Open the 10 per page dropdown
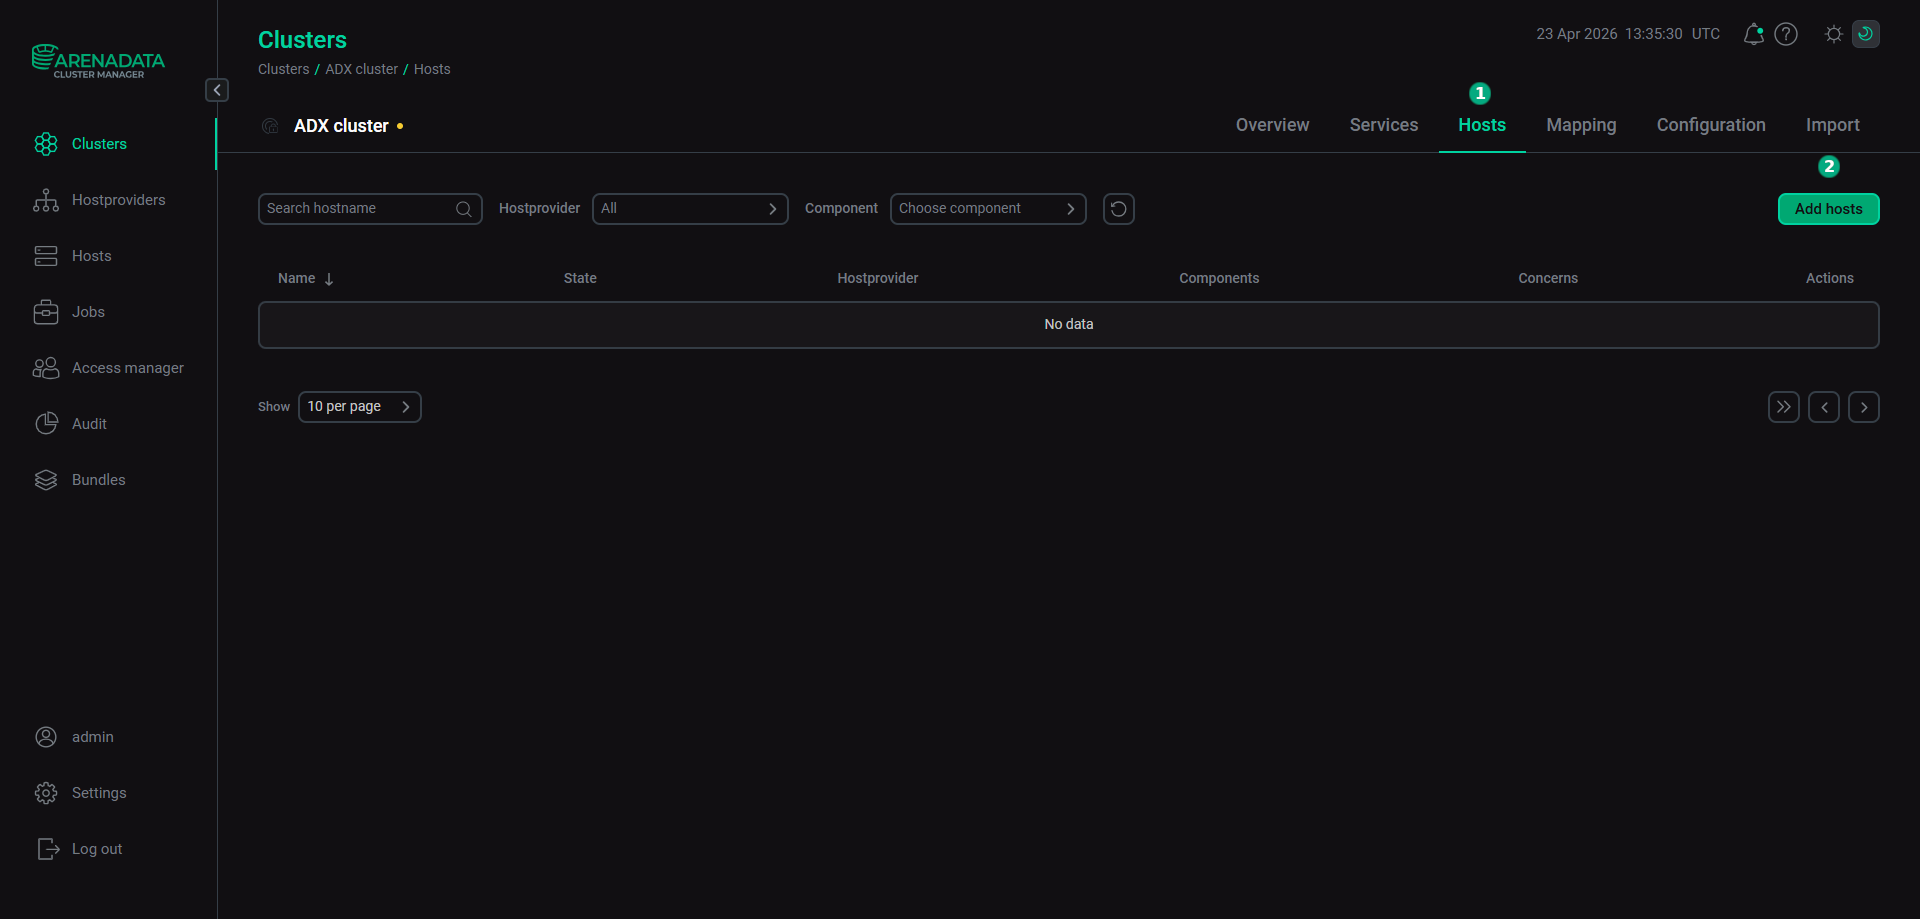This screenshot has height=919, width=1920. point(360,407)
